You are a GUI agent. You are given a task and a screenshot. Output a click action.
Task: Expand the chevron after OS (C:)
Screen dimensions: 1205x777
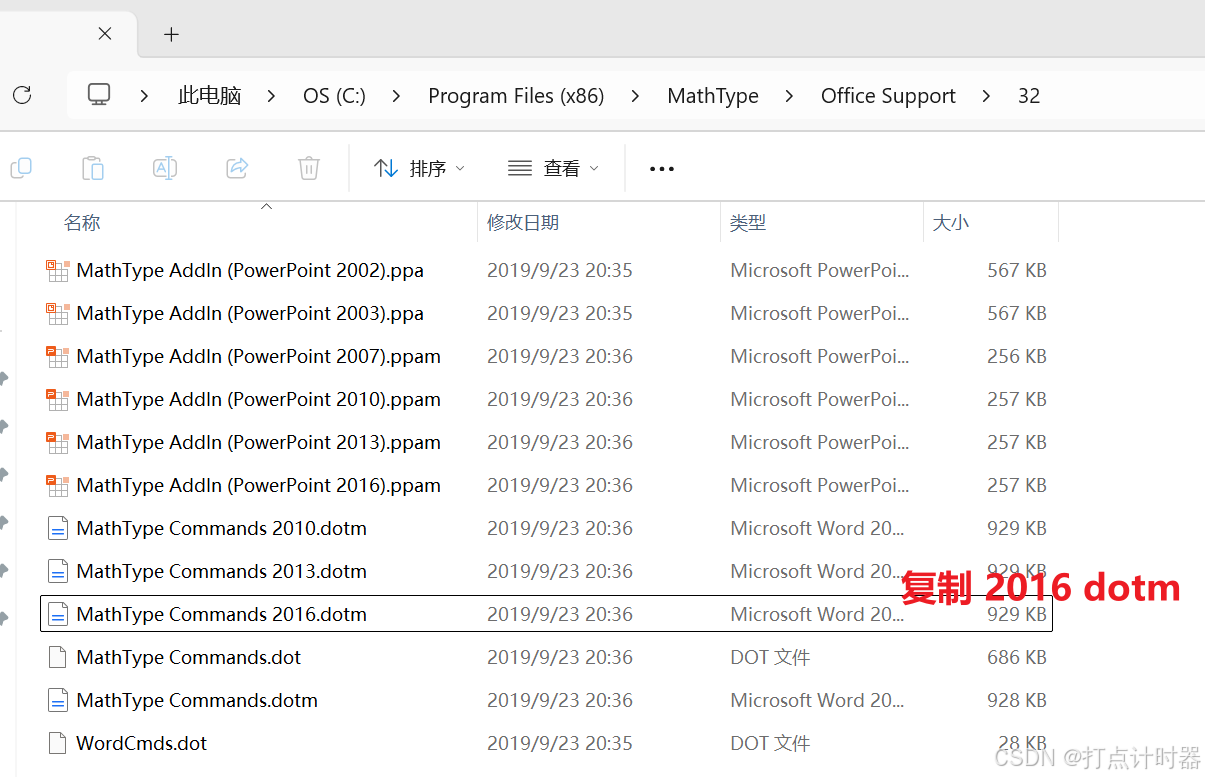click(x=397, y=96)
